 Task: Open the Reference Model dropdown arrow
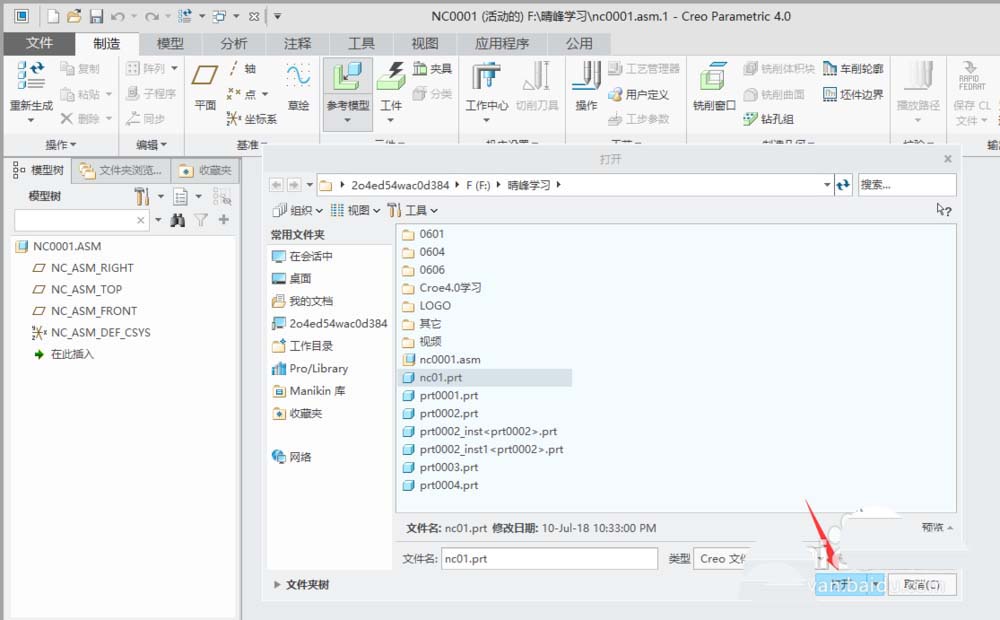point(348,121)
